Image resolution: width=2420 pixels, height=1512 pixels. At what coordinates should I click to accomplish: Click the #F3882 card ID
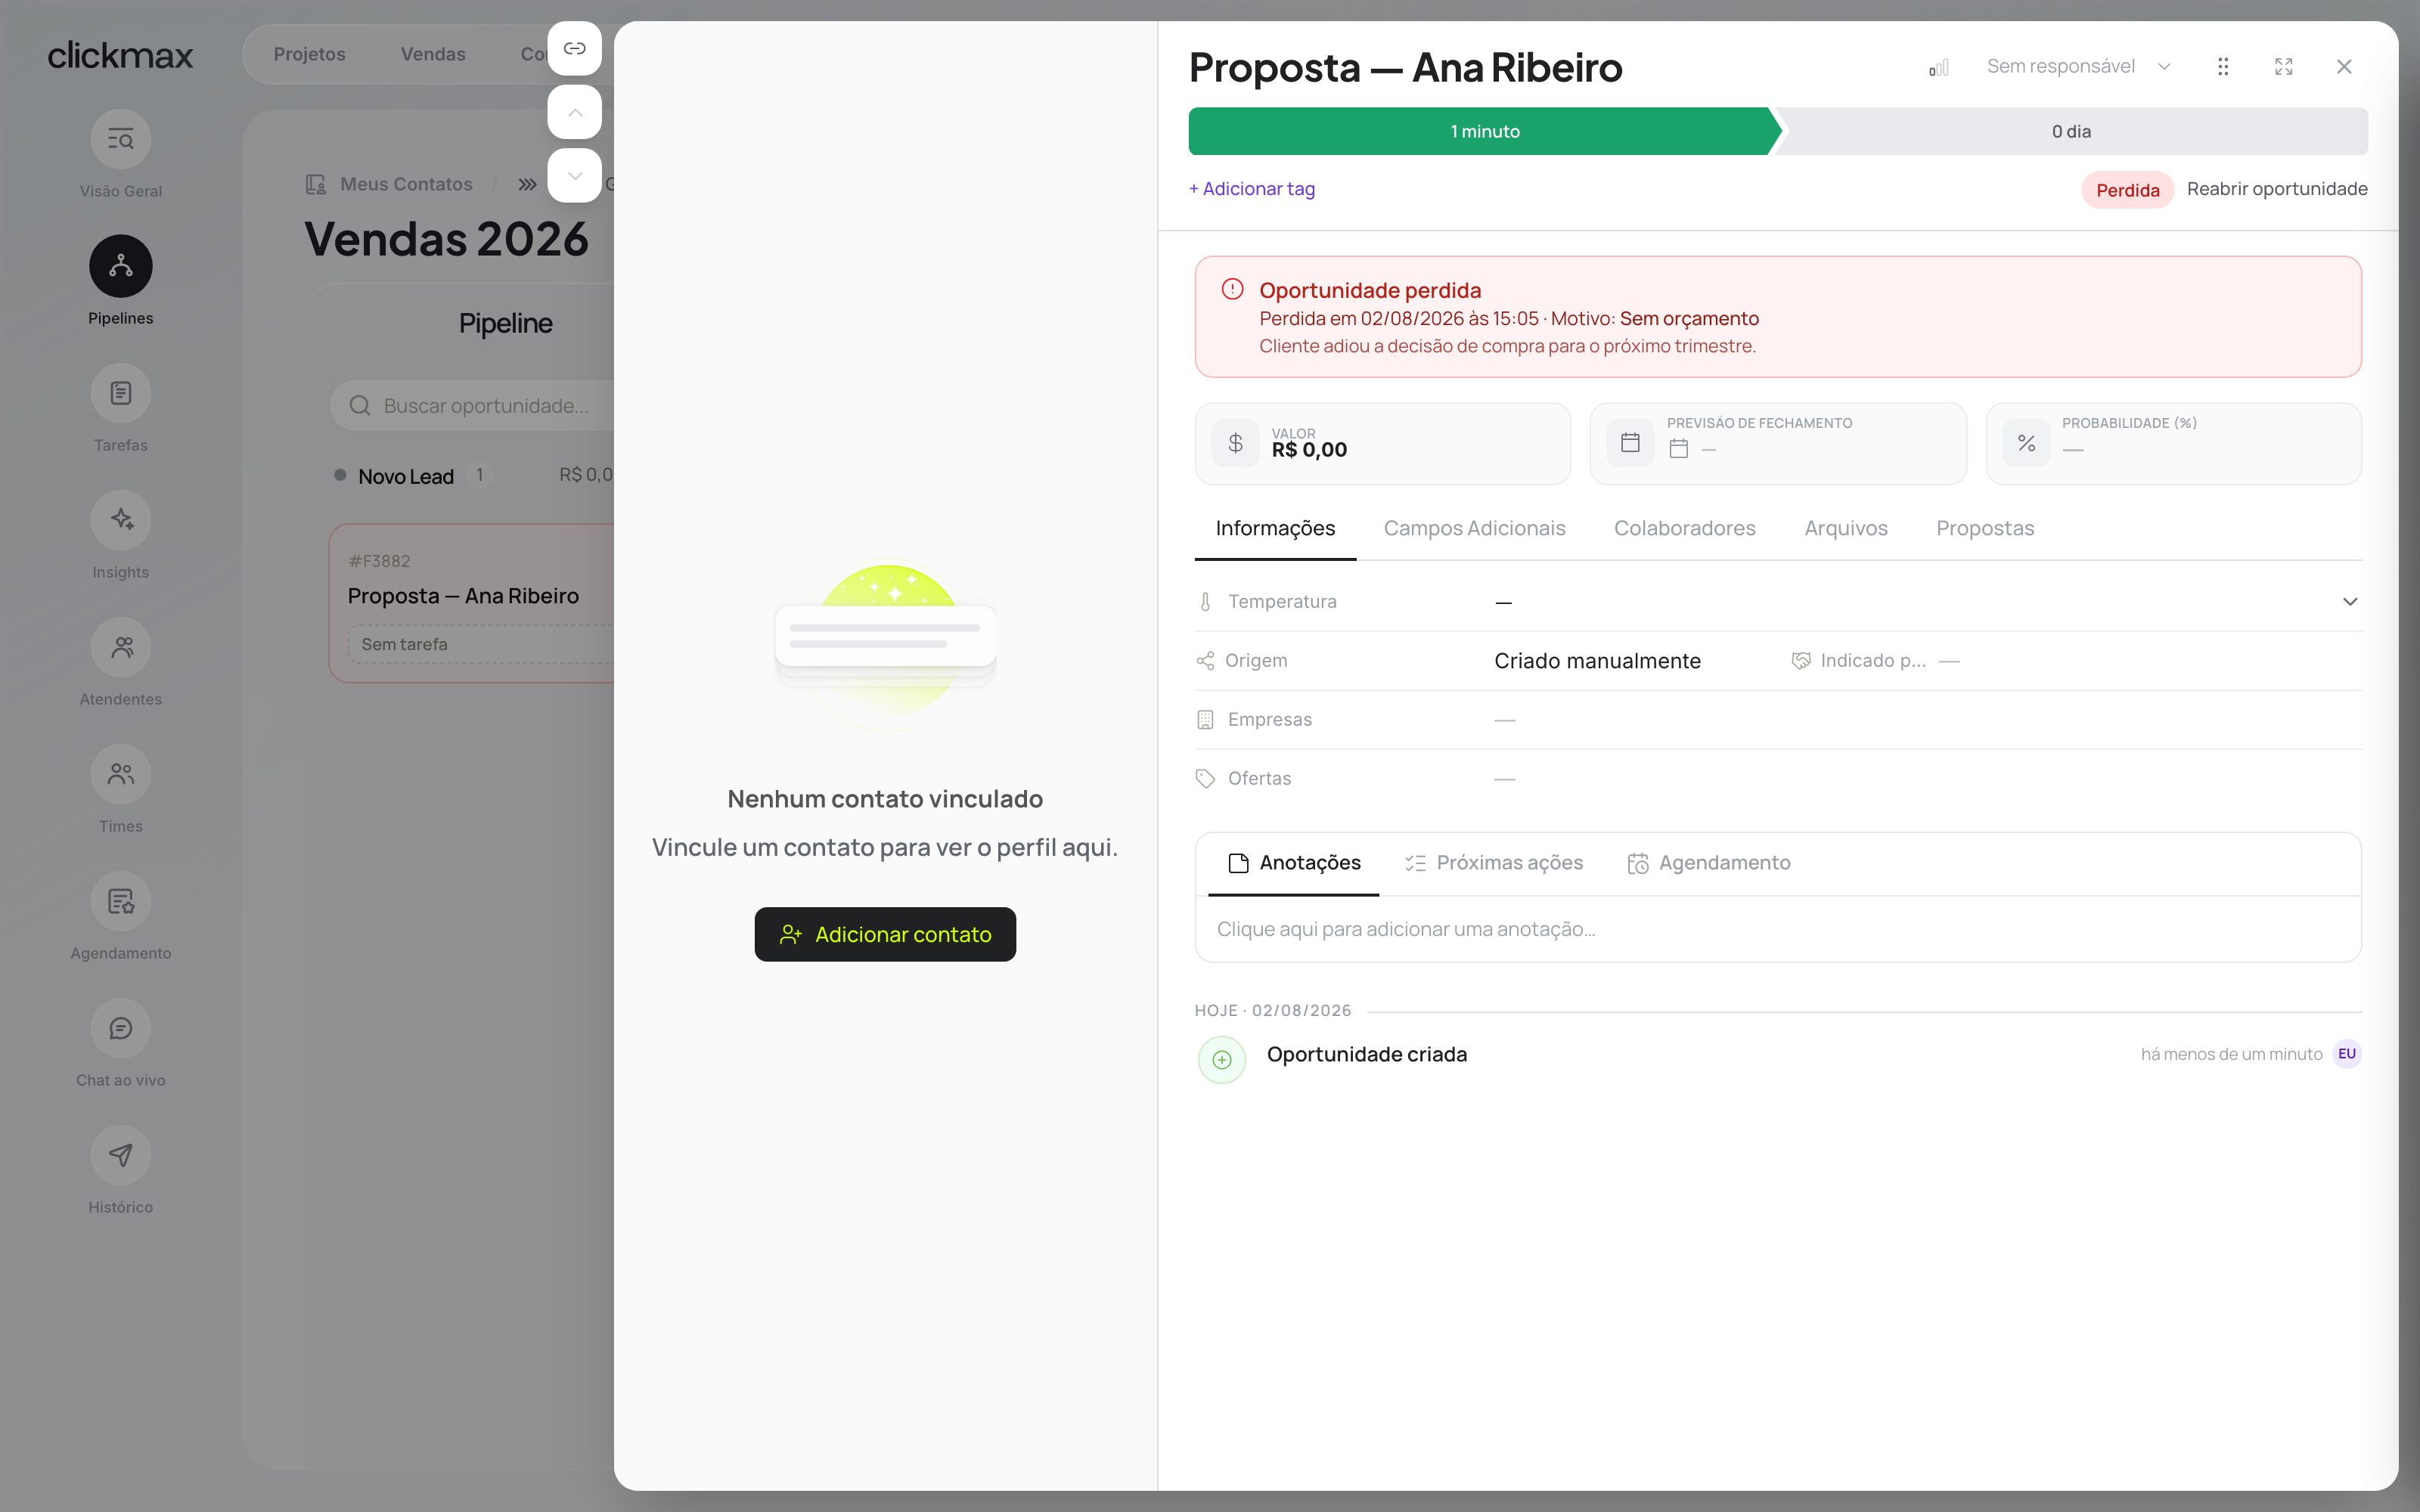(x=379, y=561)
